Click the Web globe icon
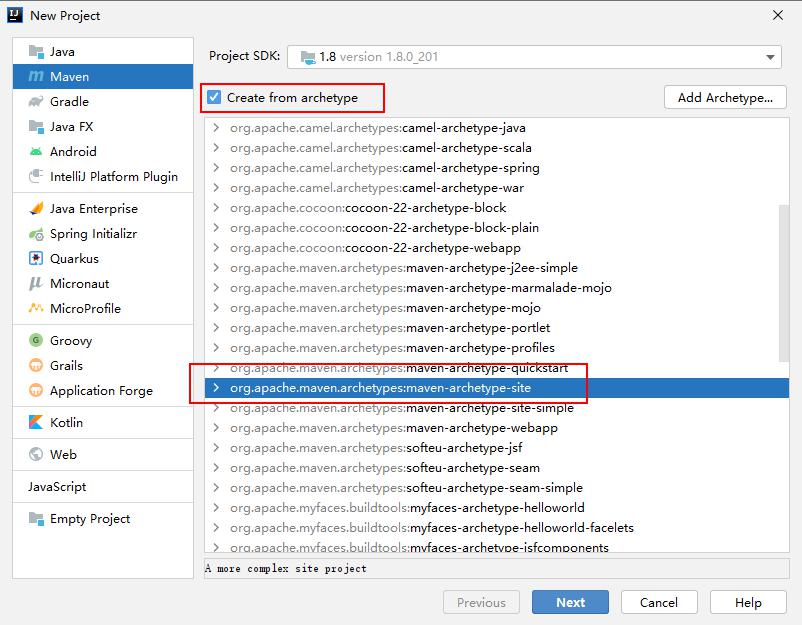 [36, 454]
